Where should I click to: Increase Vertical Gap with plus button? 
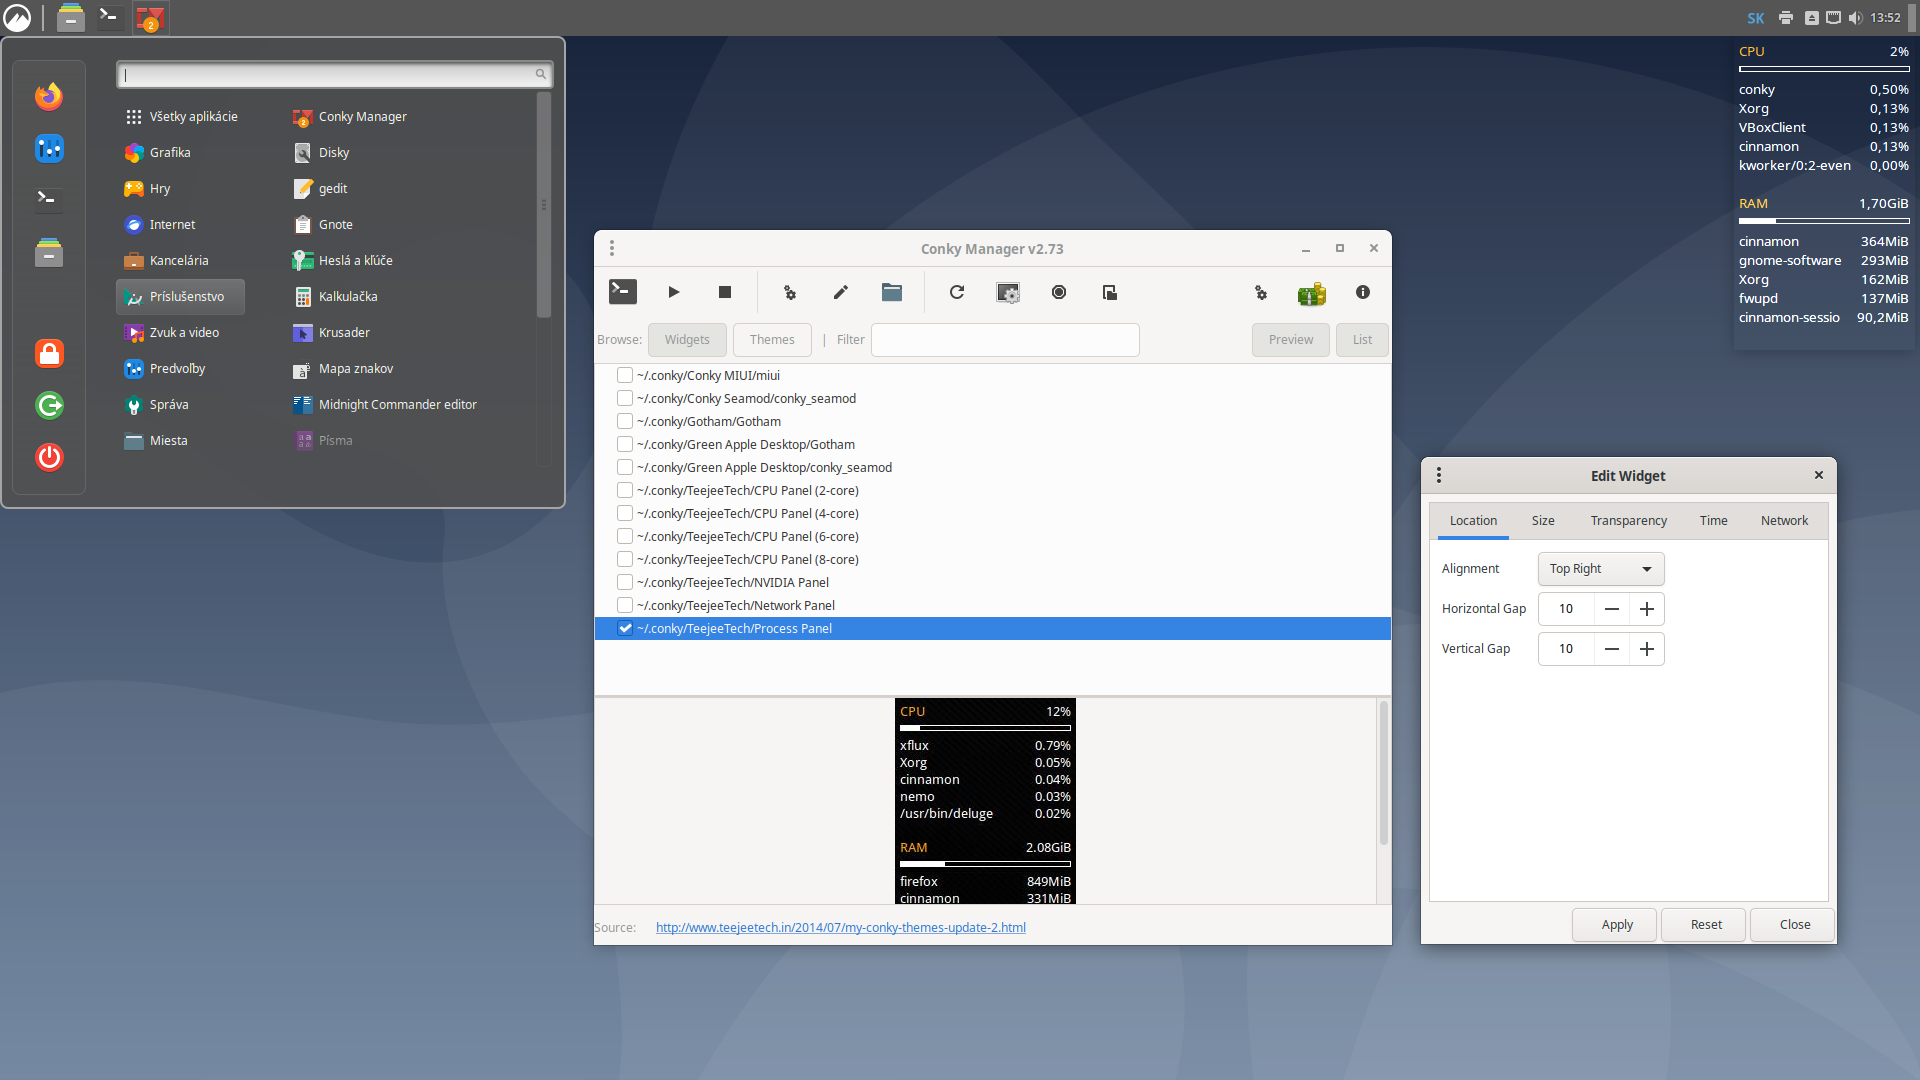coord(1646,649)
